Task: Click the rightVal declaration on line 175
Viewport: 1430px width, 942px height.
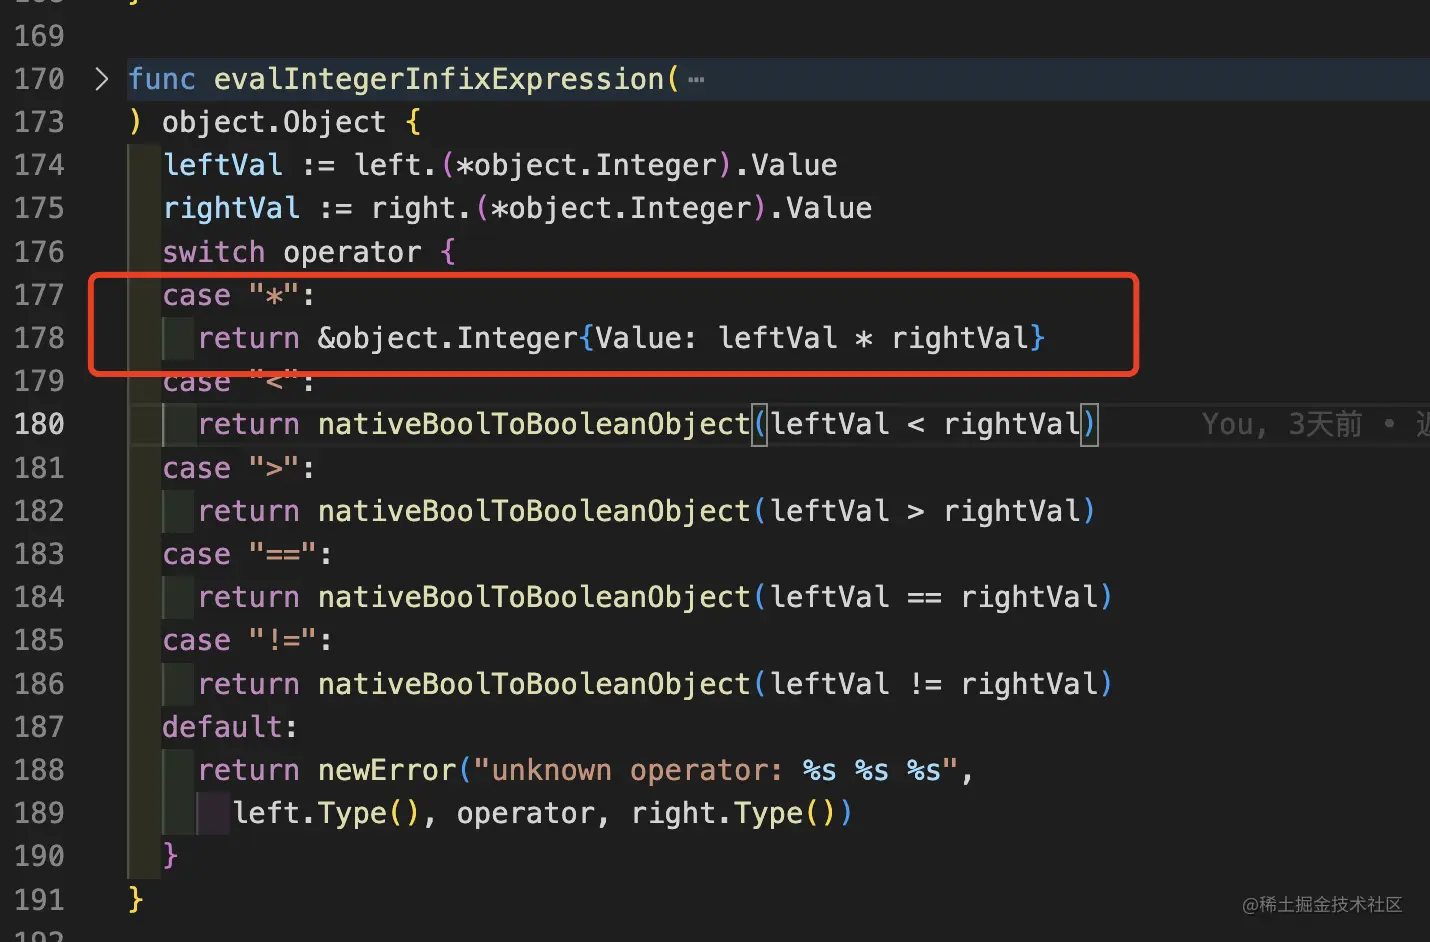Action: coord(231,208)
